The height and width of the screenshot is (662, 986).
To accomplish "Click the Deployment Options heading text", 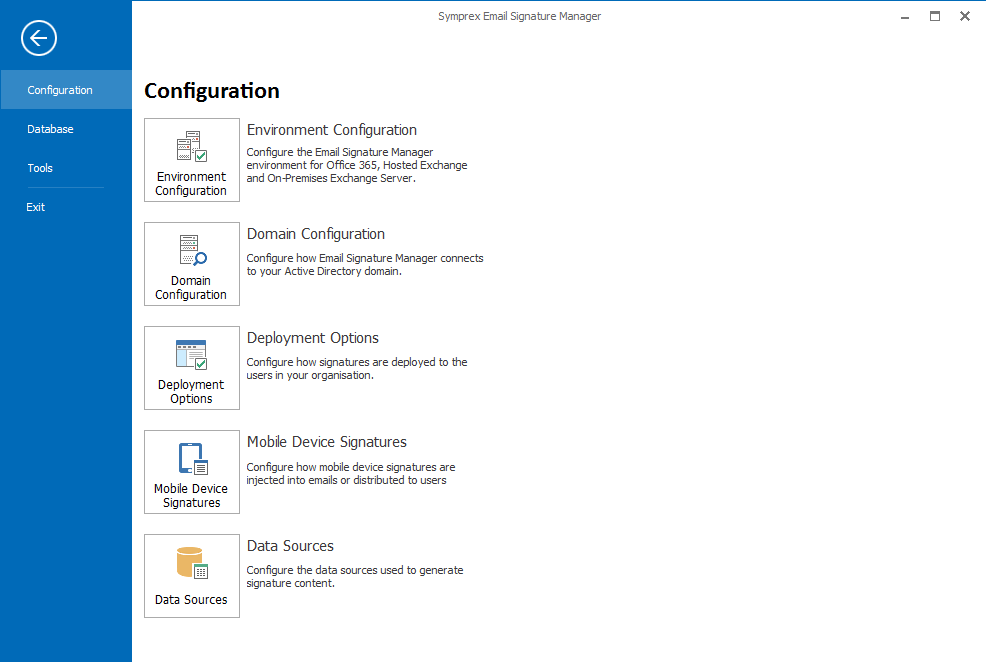I will coord(313,338).
